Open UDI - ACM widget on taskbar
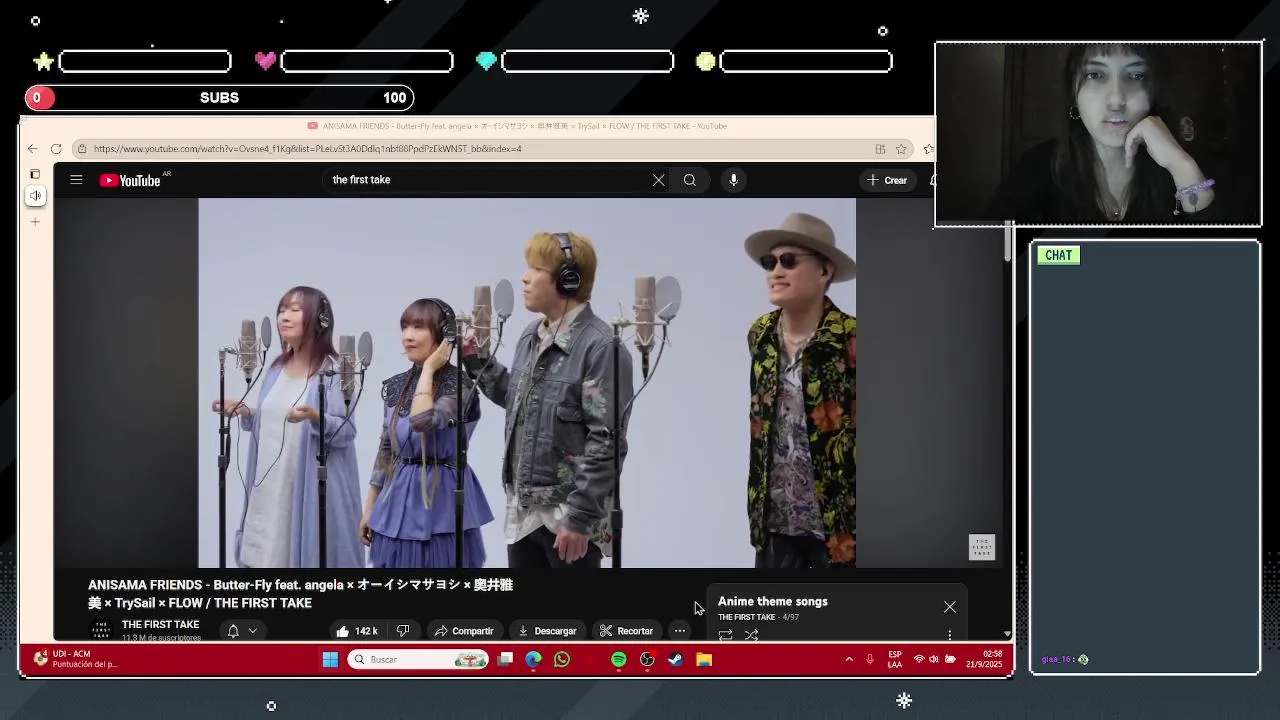 click(x=75, y=659)
